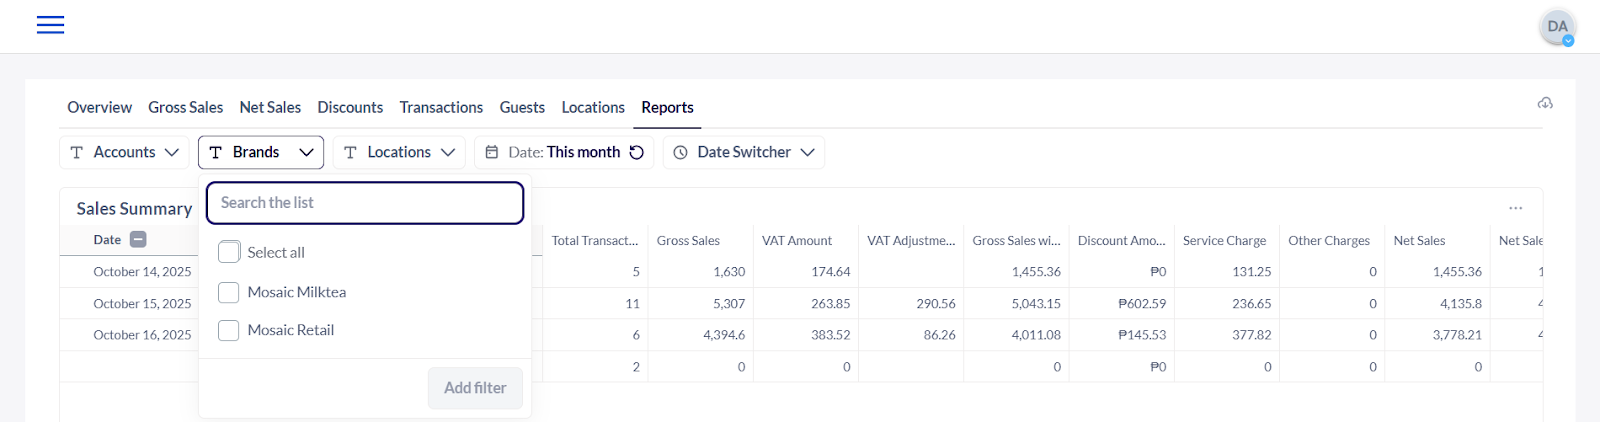Open Sales Summary three-dots options menu

tap(1515, 208)
